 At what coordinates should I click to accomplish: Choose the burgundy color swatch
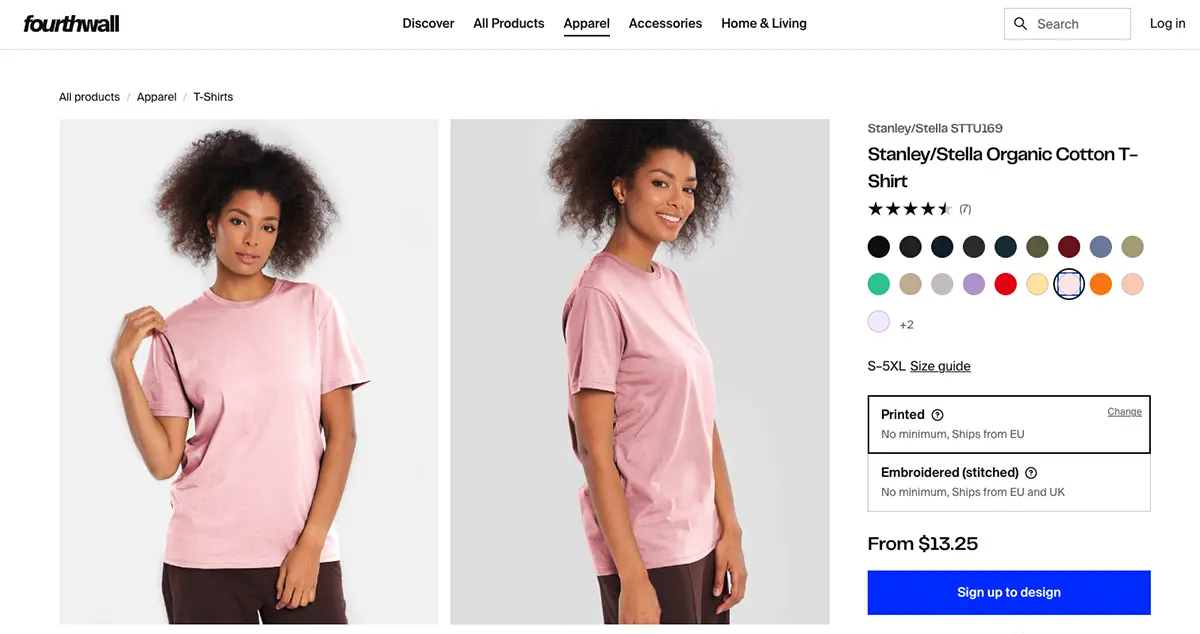[1069, 247]
